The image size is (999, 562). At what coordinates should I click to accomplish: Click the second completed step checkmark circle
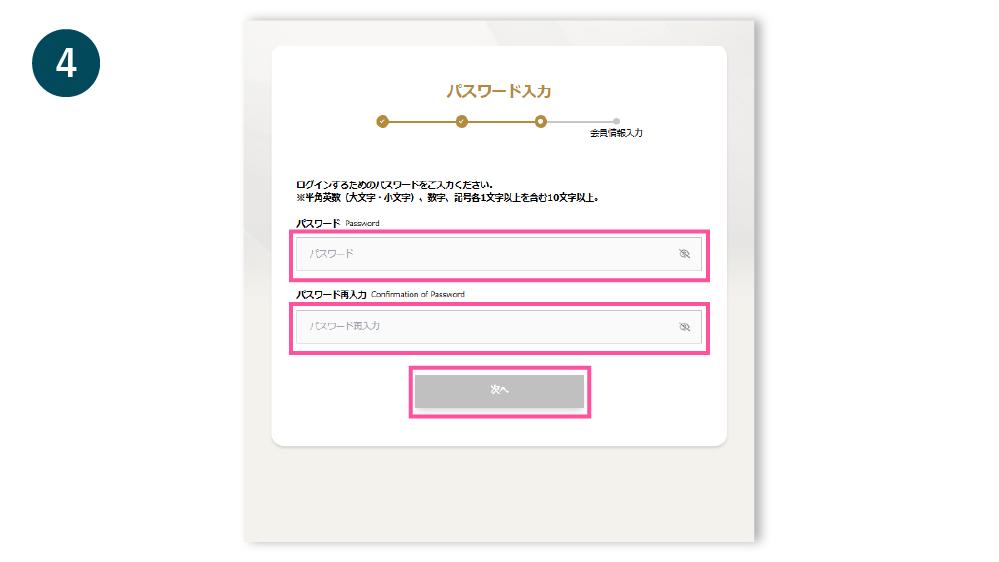point(462,121)
